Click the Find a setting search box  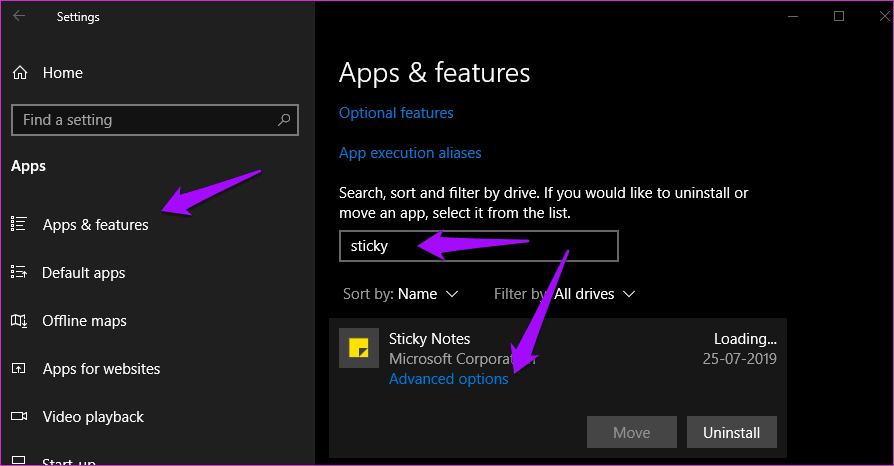(x=155, y=120)
